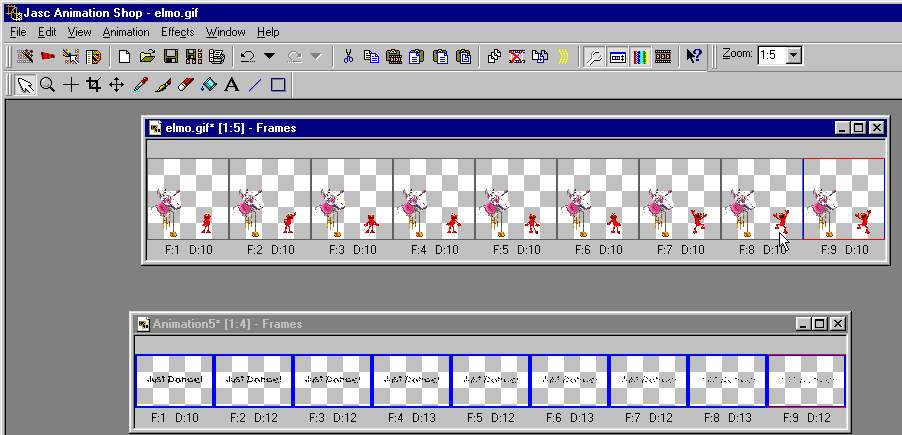Click the last clipboard paste icon before the separator
The image size is (902, 435).
point(464,56)
